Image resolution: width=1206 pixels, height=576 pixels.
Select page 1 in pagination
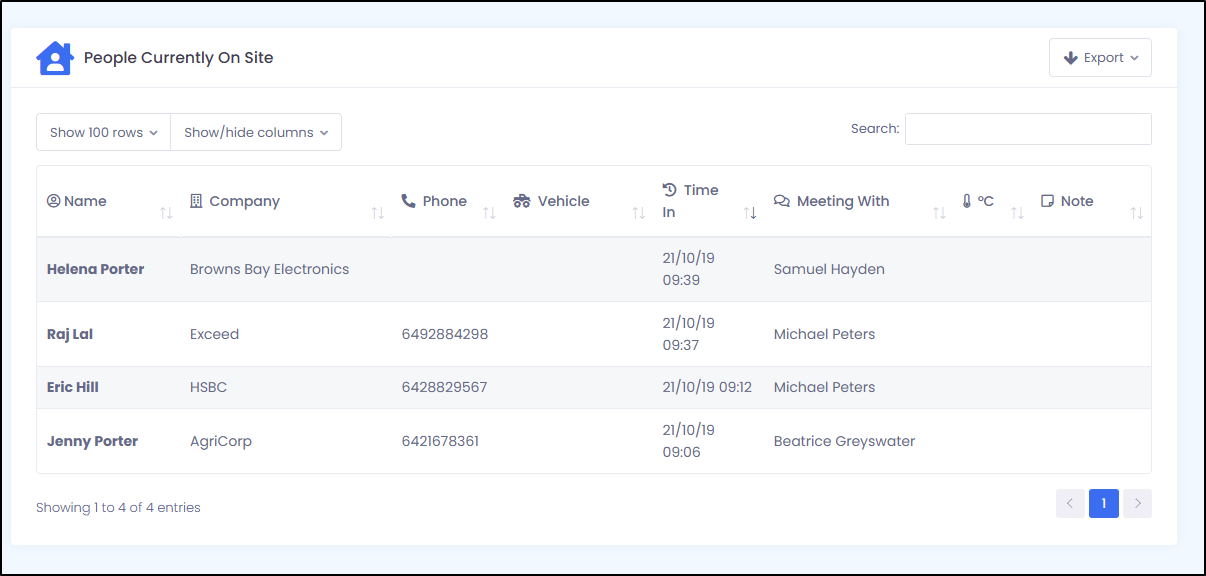[1104, 504]
